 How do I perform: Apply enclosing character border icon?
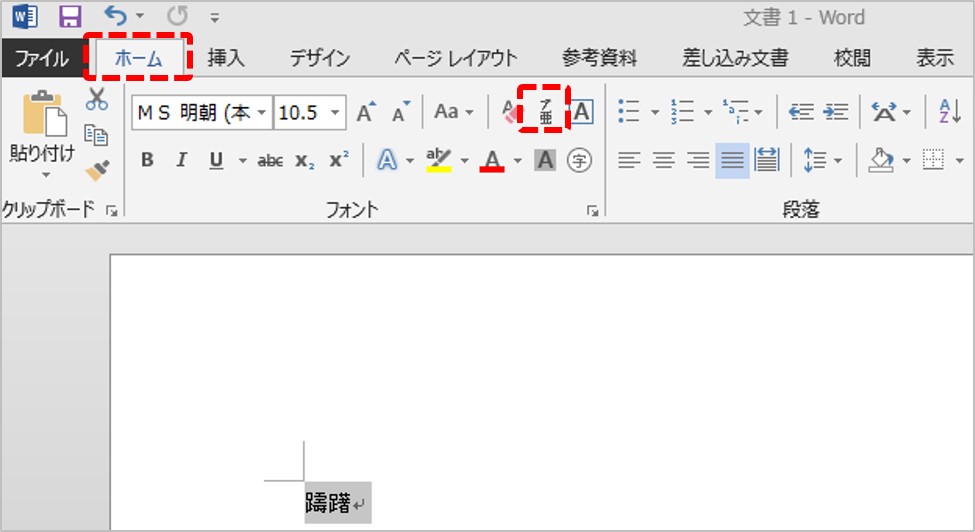pyautogui.click(x=582, y=112)
